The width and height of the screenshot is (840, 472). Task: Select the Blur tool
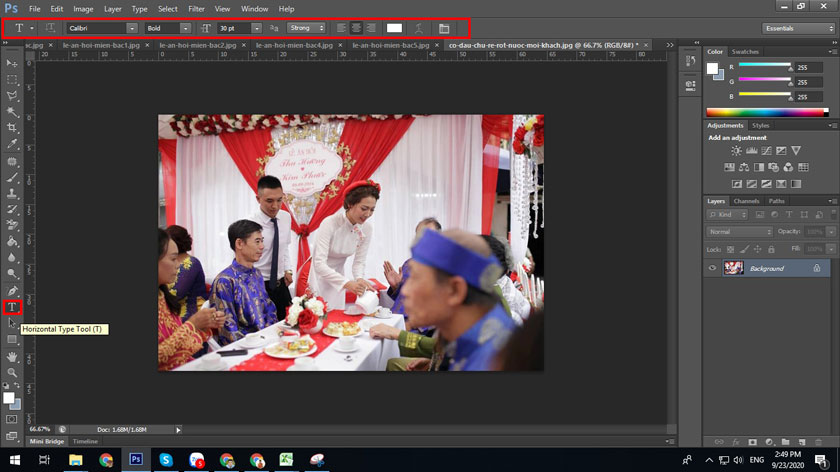[12, 258]
